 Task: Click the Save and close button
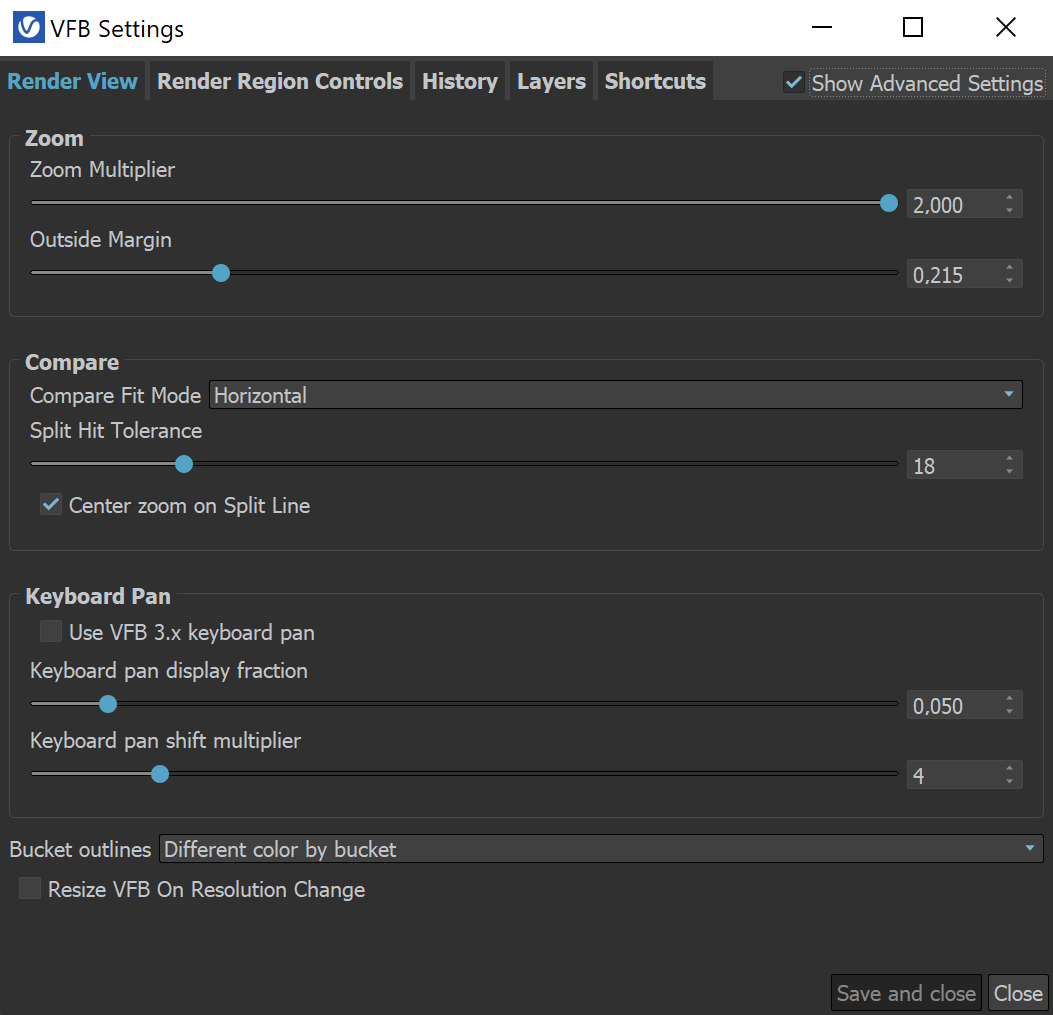pos(906,993)
